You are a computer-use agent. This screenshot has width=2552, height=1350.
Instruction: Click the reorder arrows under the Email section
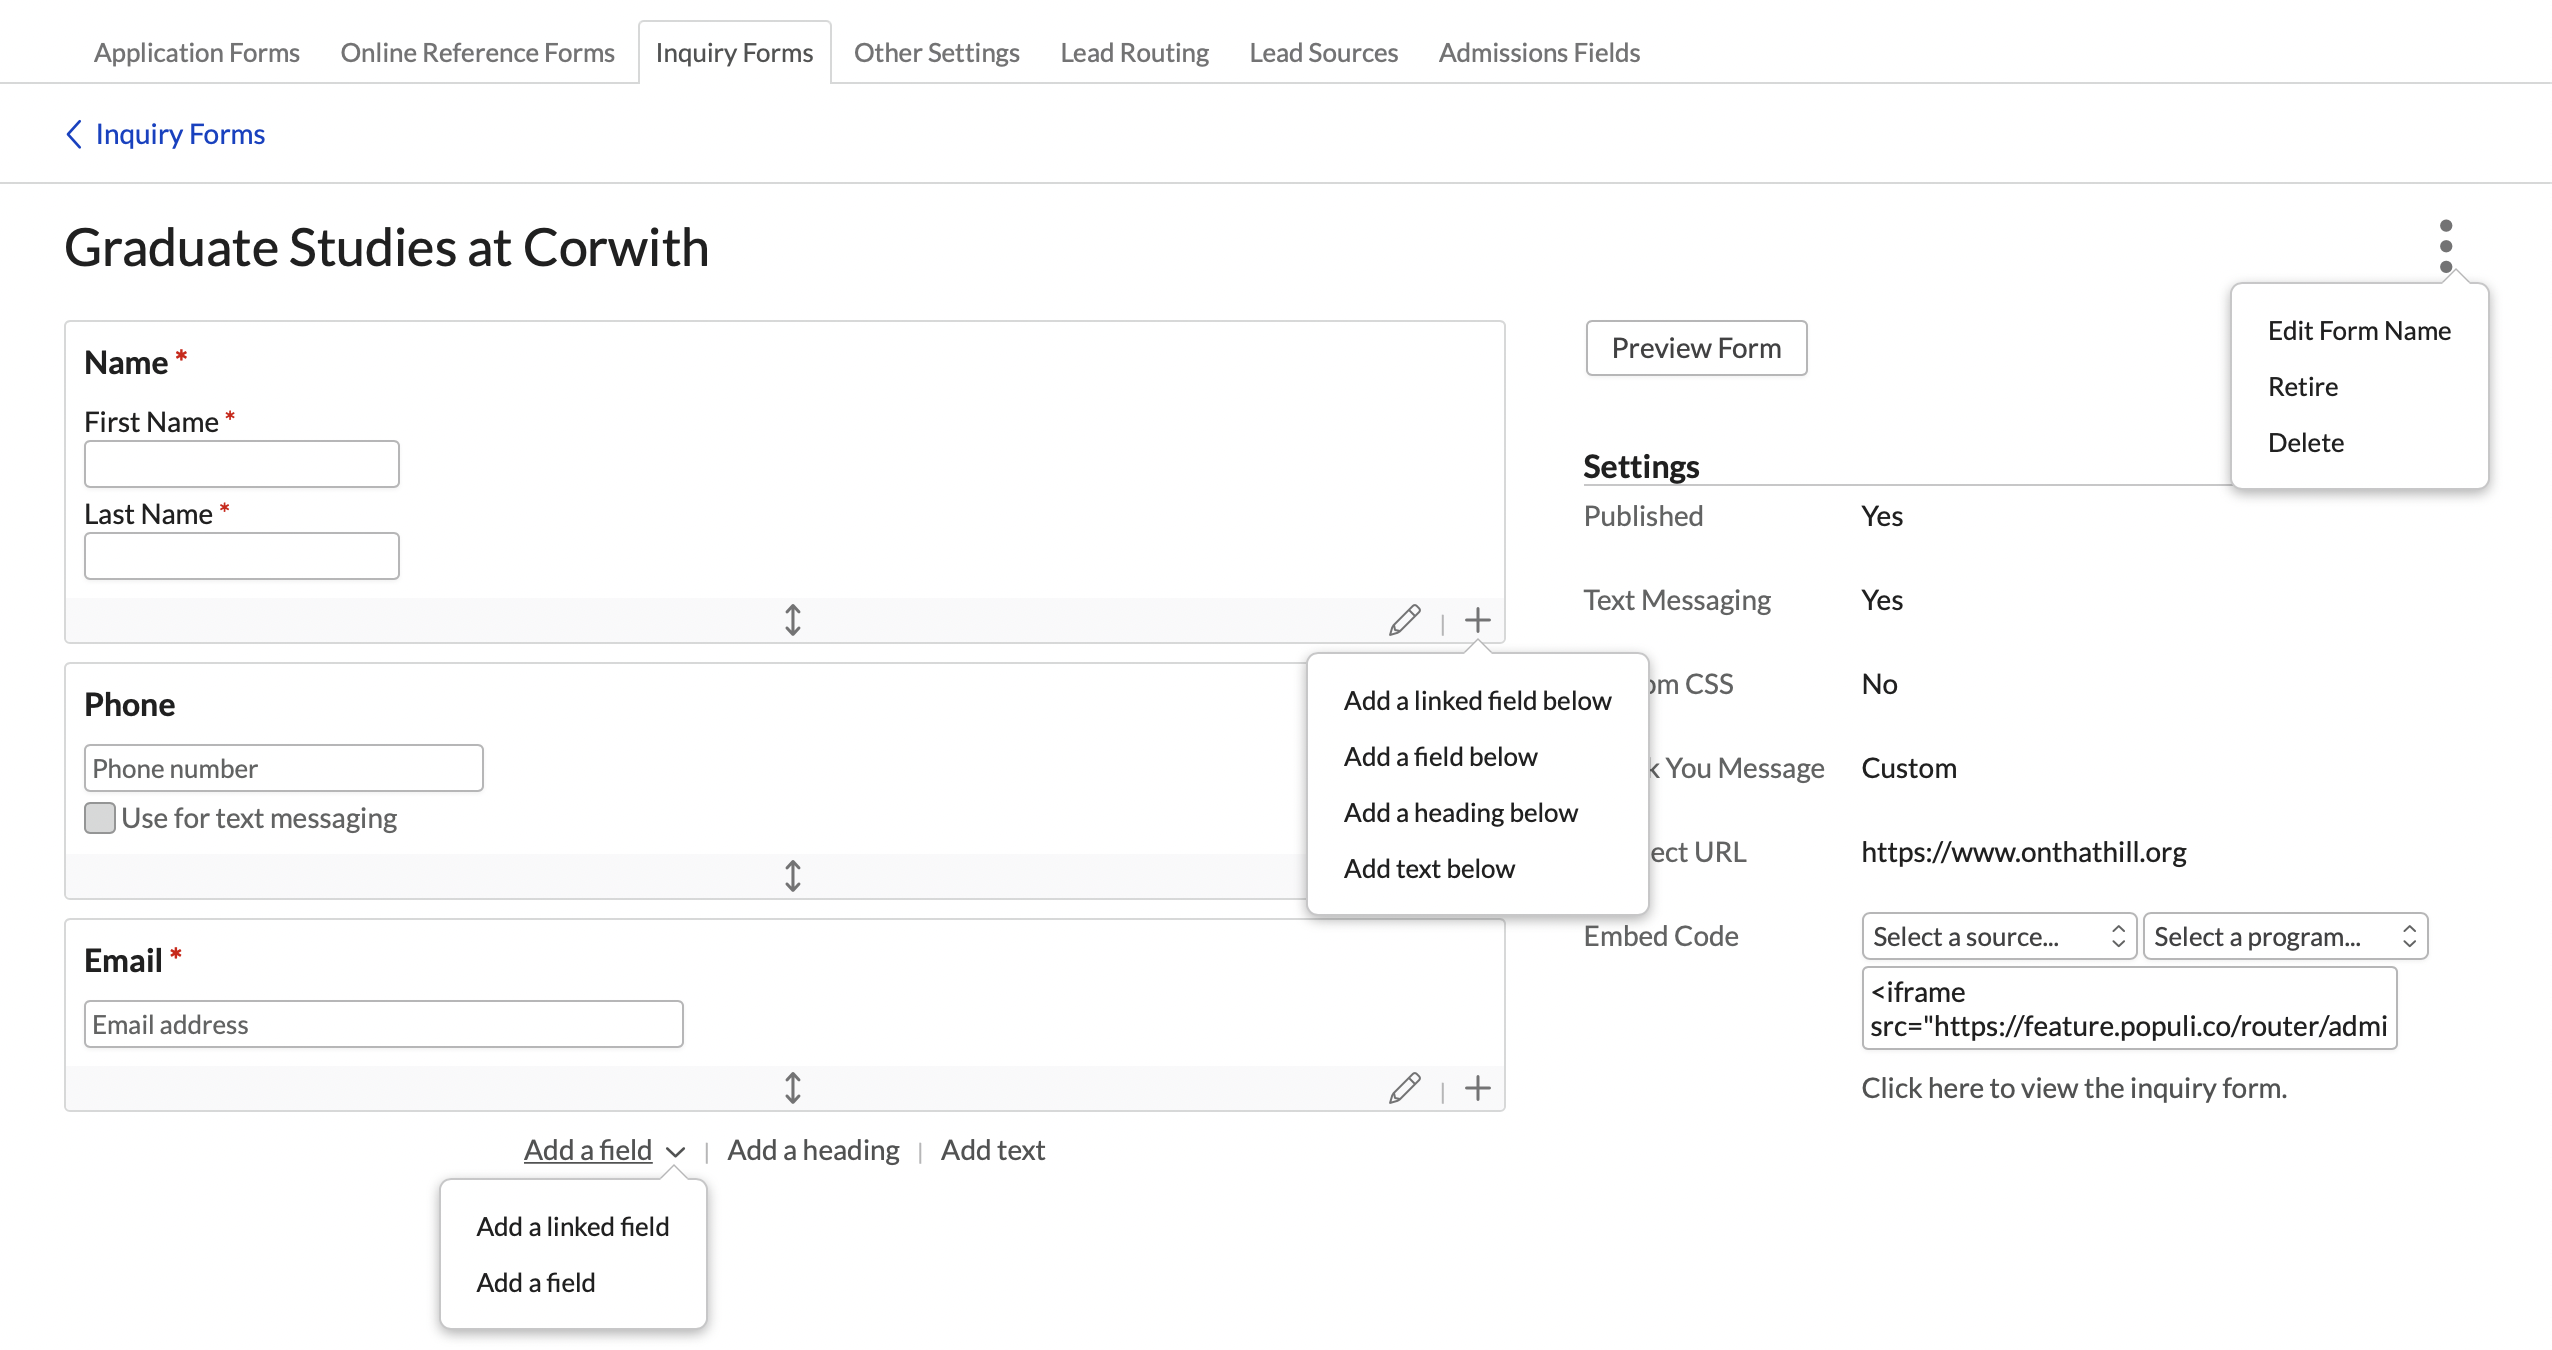click(x=792, y=1088)
